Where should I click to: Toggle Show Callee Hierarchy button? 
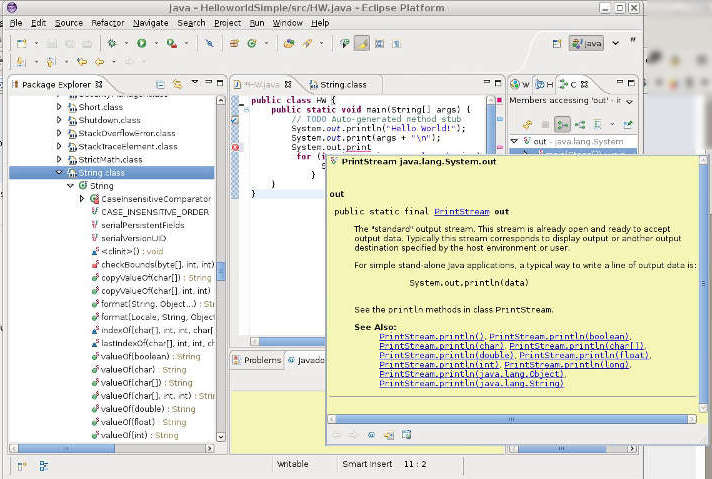click(580, 124)
